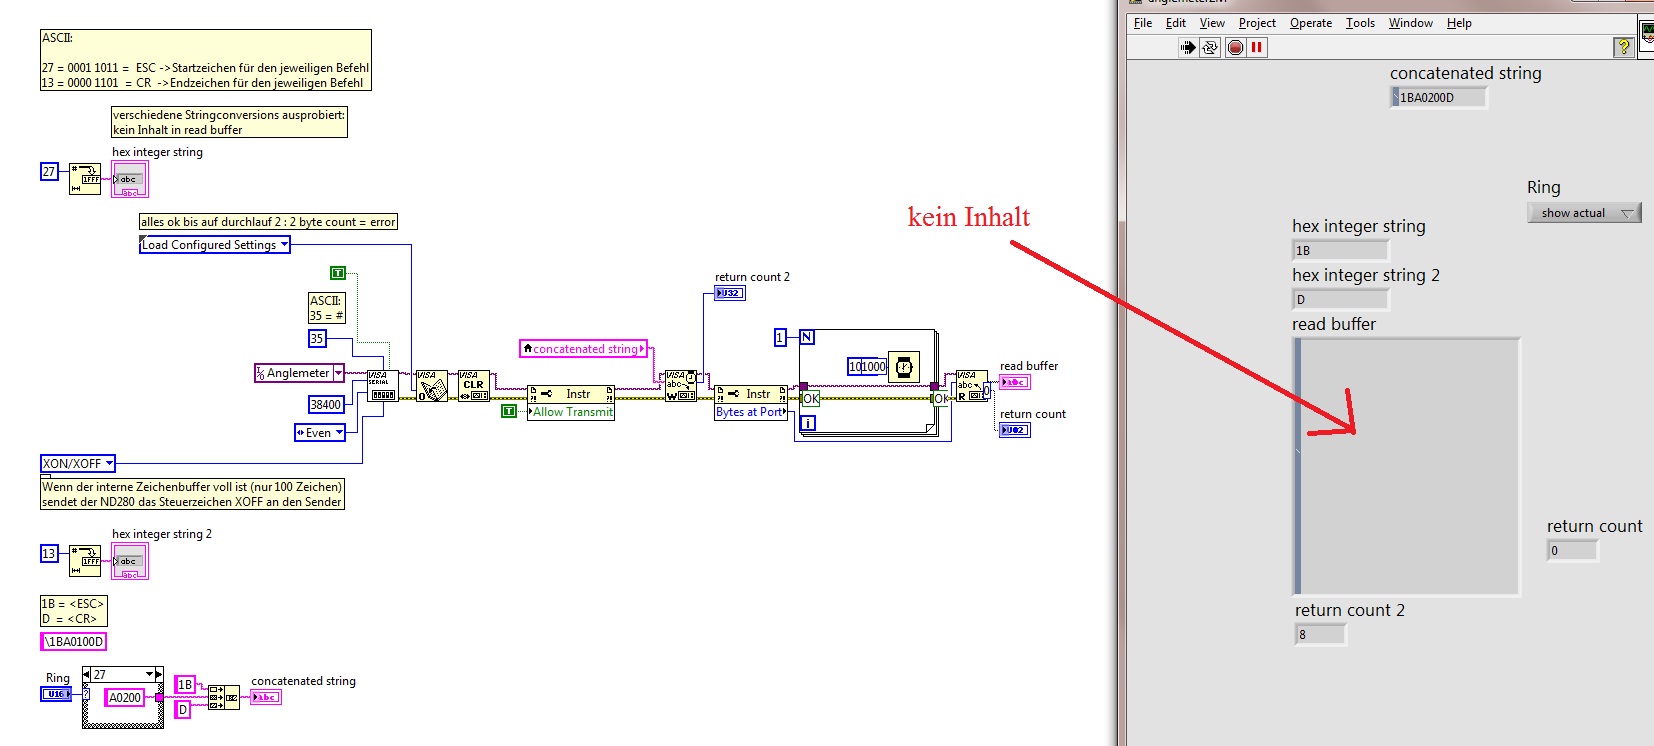Click the hex integer string 2 indicator terminal

(130, 562)
